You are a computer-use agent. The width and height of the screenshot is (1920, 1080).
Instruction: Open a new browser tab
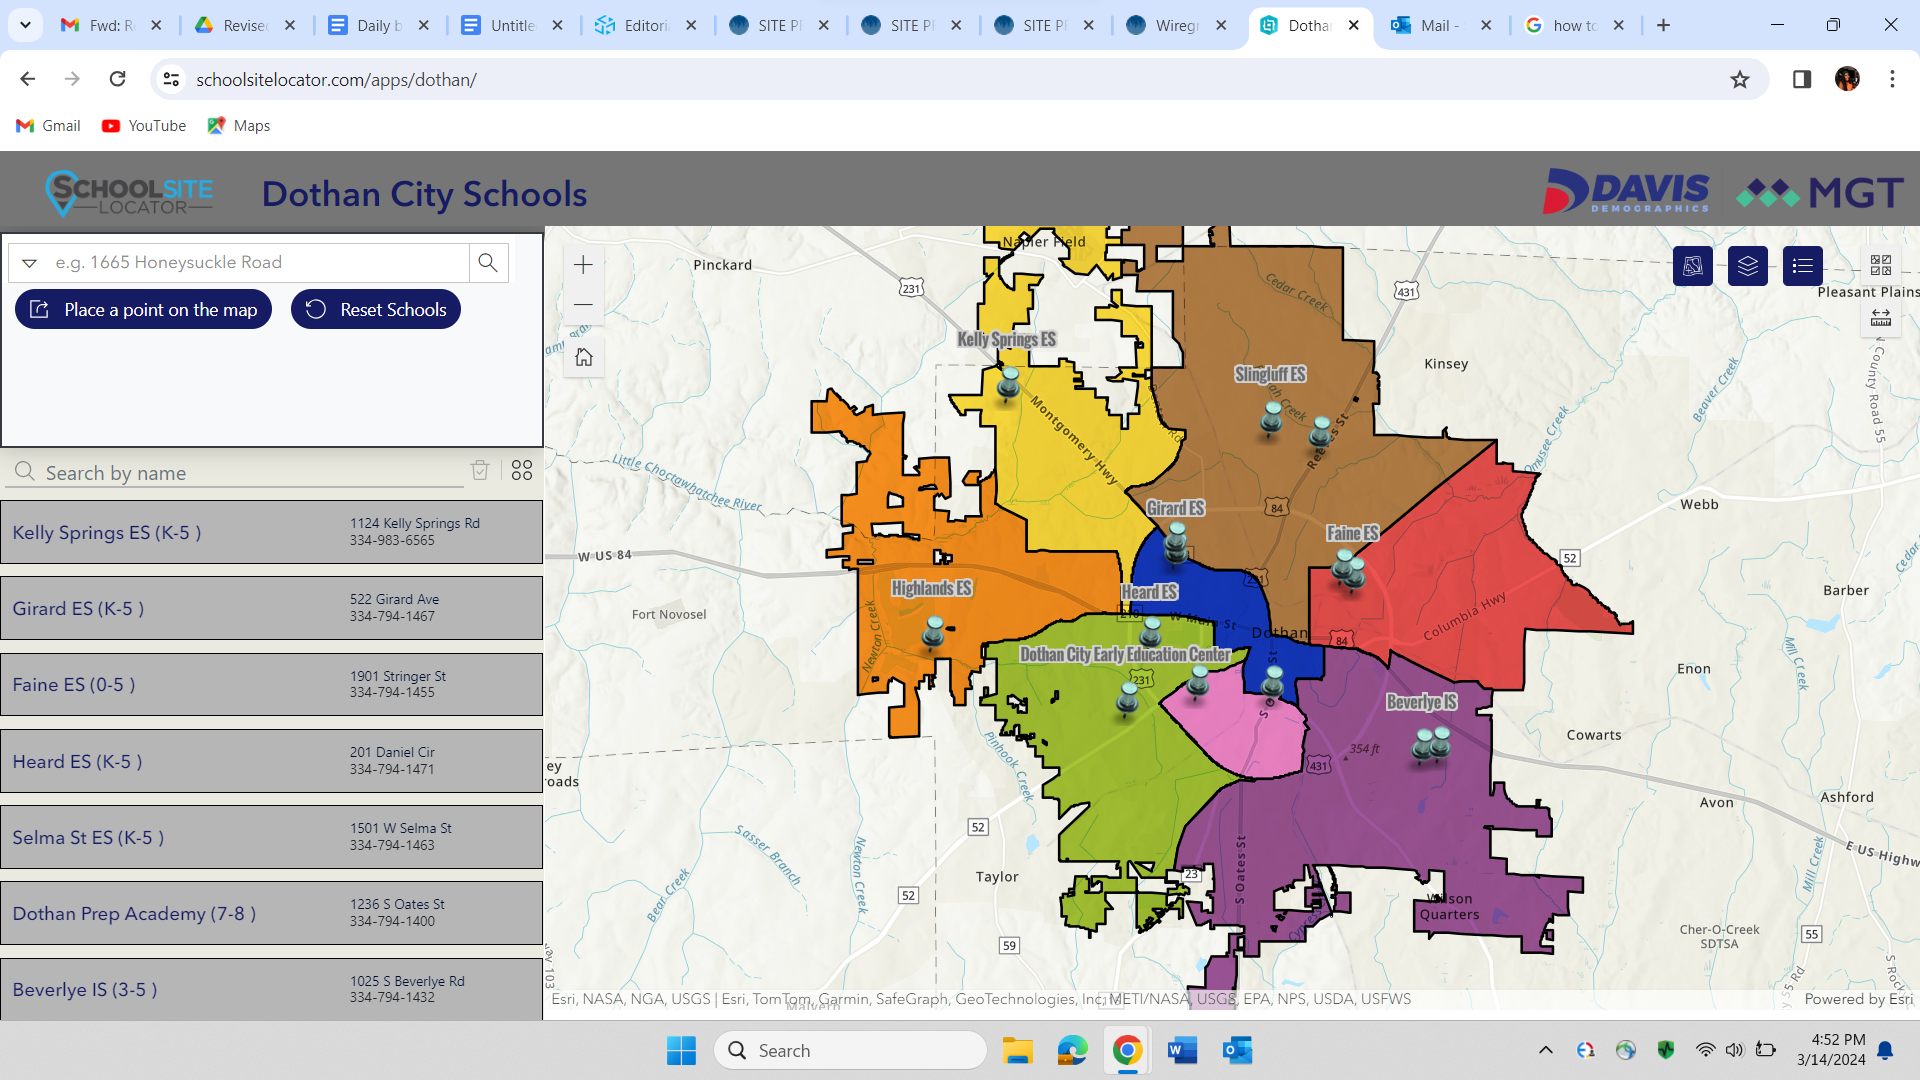point(1663,26)
